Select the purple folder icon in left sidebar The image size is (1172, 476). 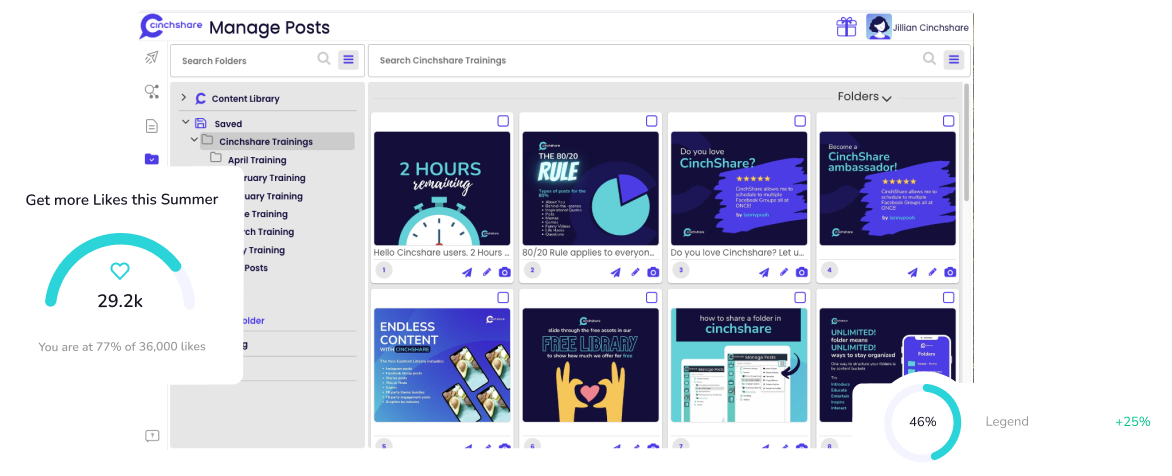tap(152, 158)
